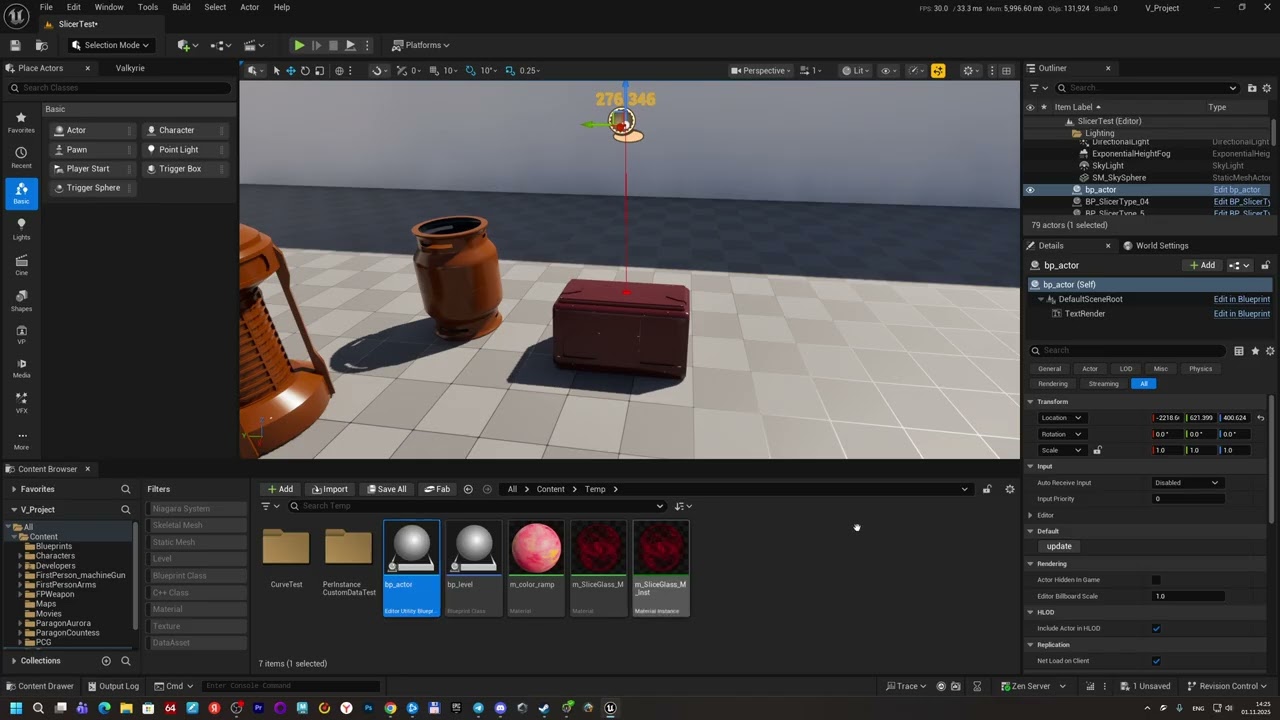
Task: Select the rotate gizmo tool in viewport
Action: pyautogui.click(x=305, y=70)
